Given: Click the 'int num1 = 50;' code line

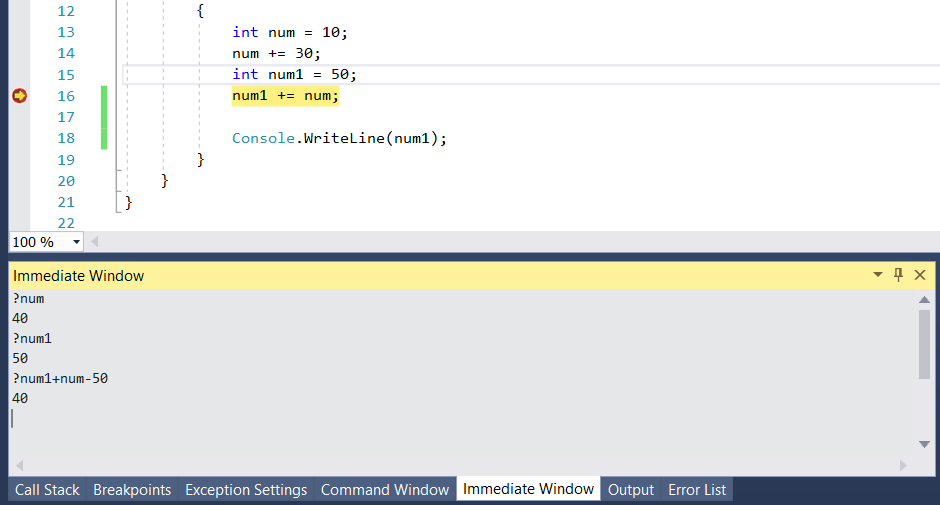Looking at the screenshot, I should coord(294,74).
